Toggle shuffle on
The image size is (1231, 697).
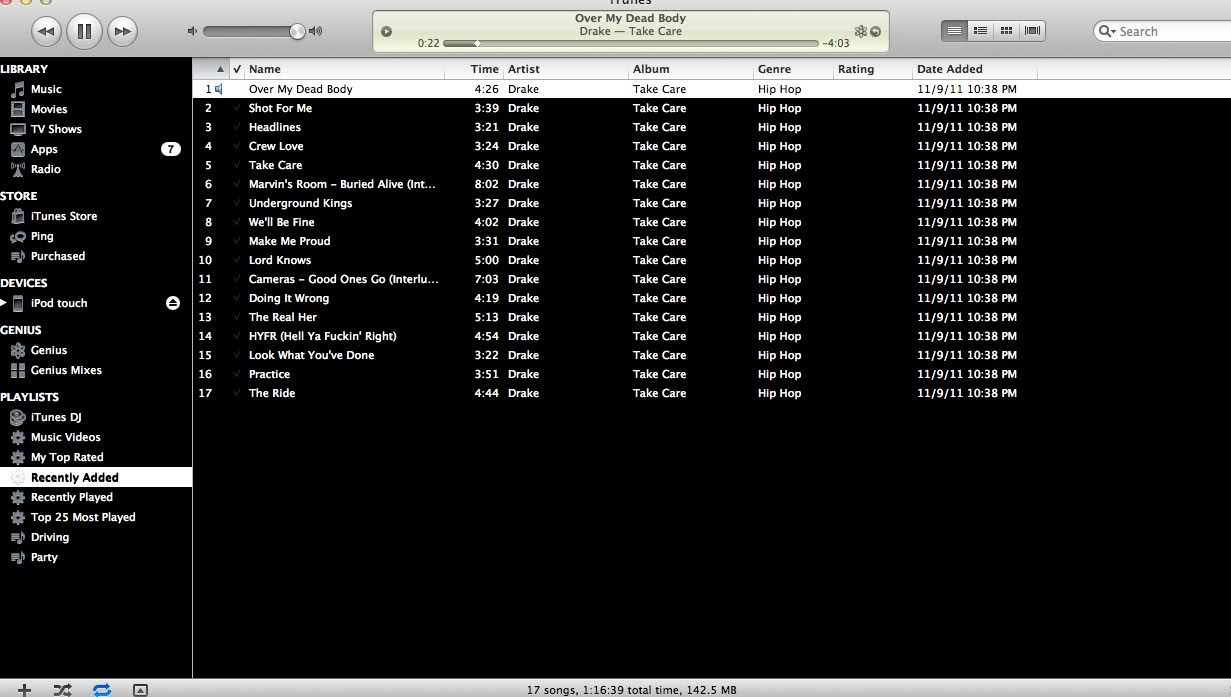point(62,689)
